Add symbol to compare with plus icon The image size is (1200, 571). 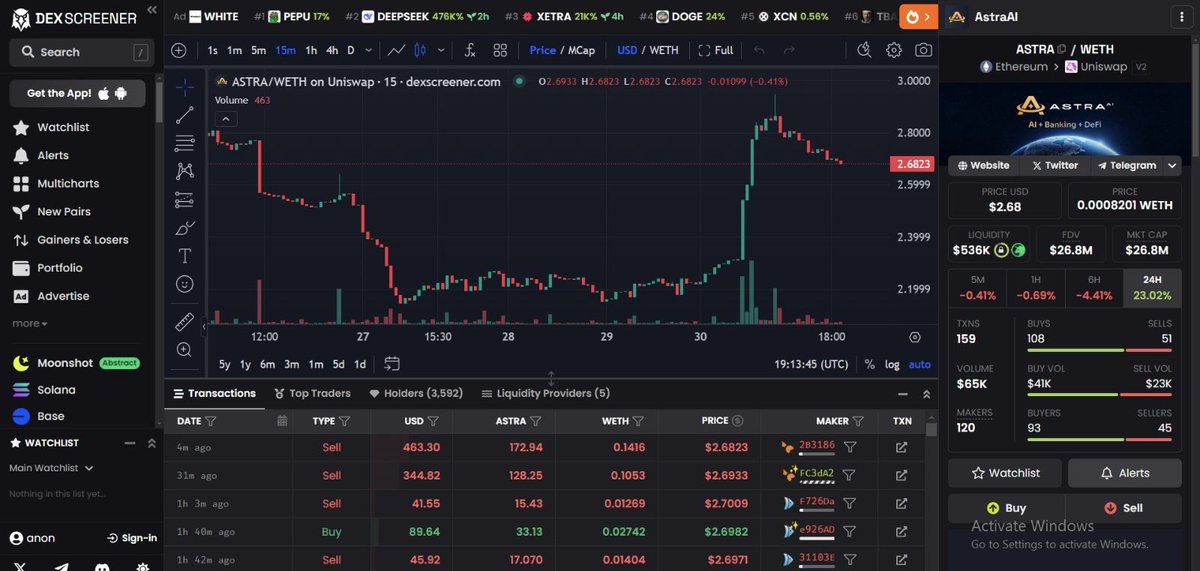[178, 50]
